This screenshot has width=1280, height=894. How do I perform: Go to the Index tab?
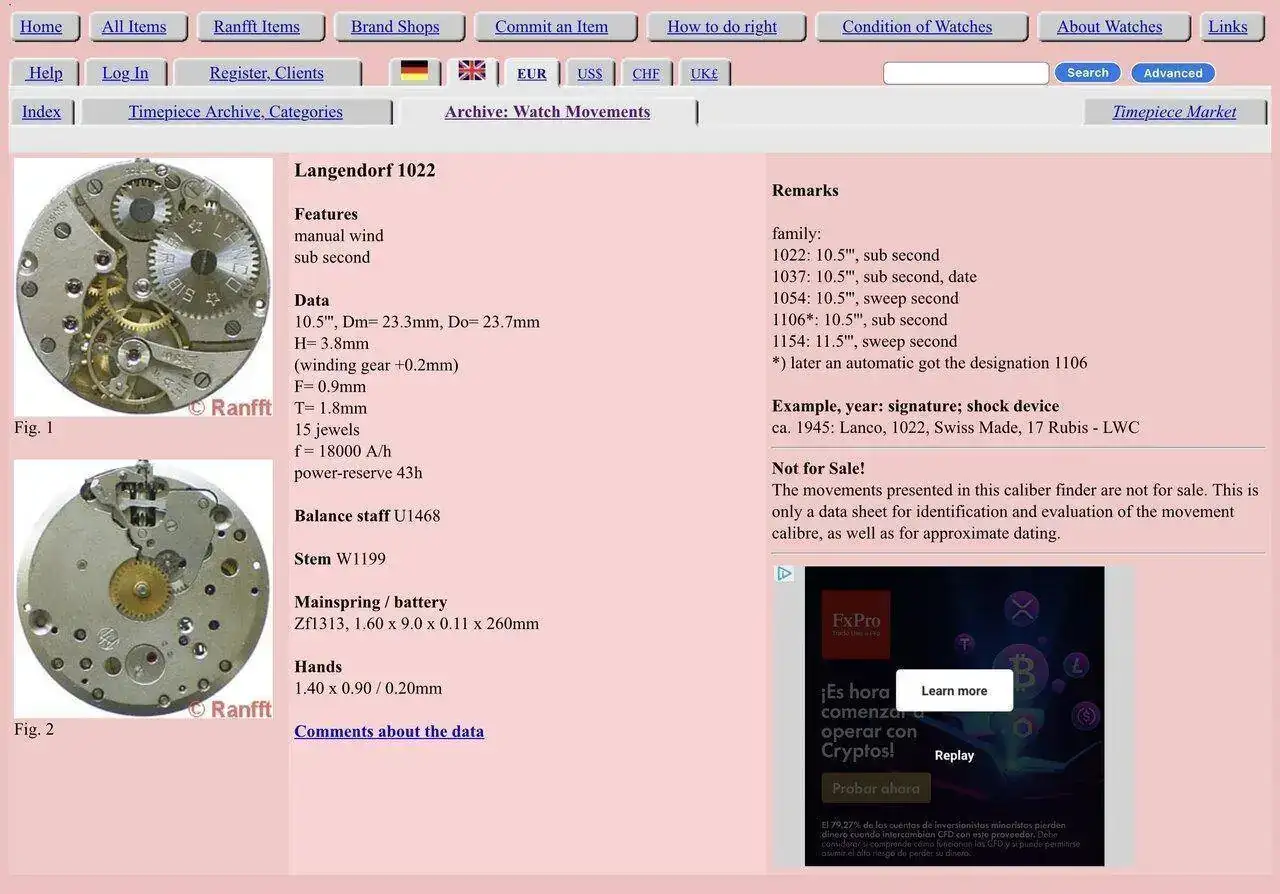pyautogui.click(x=41, y=112)
